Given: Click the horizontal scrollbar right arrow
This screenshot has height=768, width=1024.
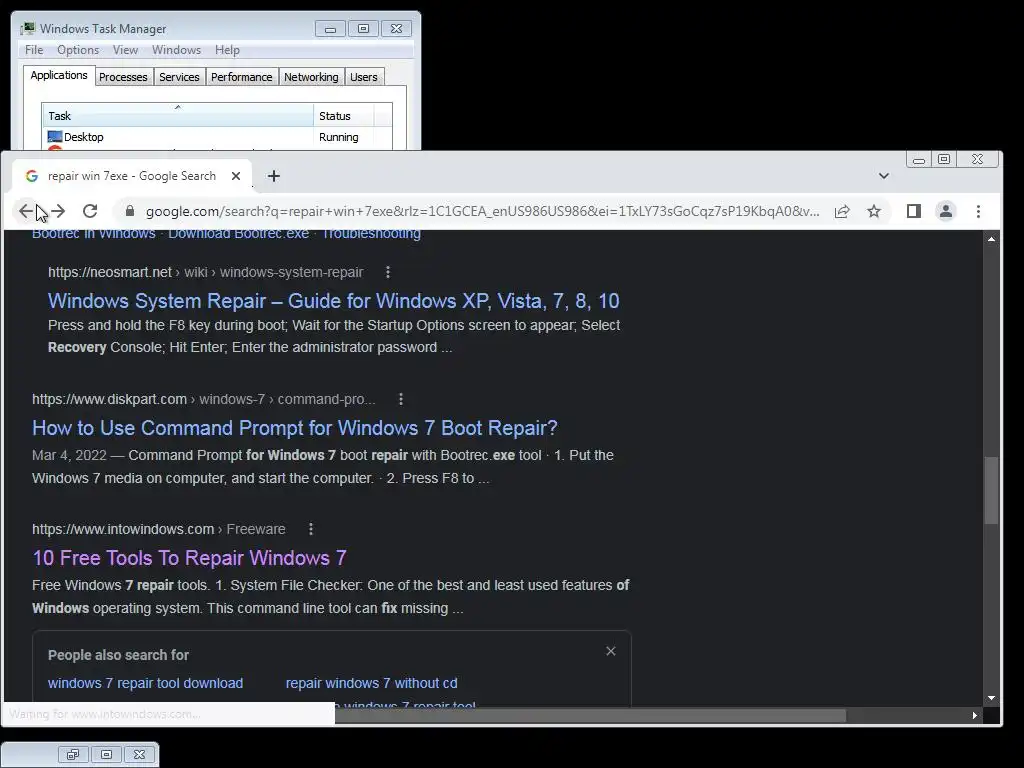Looking at the screenshot, I should tap(974, 715).
